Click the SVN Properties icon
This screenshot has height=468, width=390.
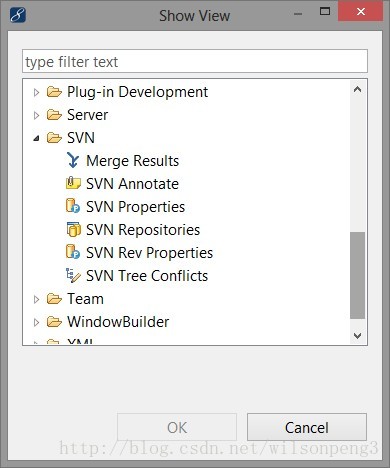[x=73, y=206]
